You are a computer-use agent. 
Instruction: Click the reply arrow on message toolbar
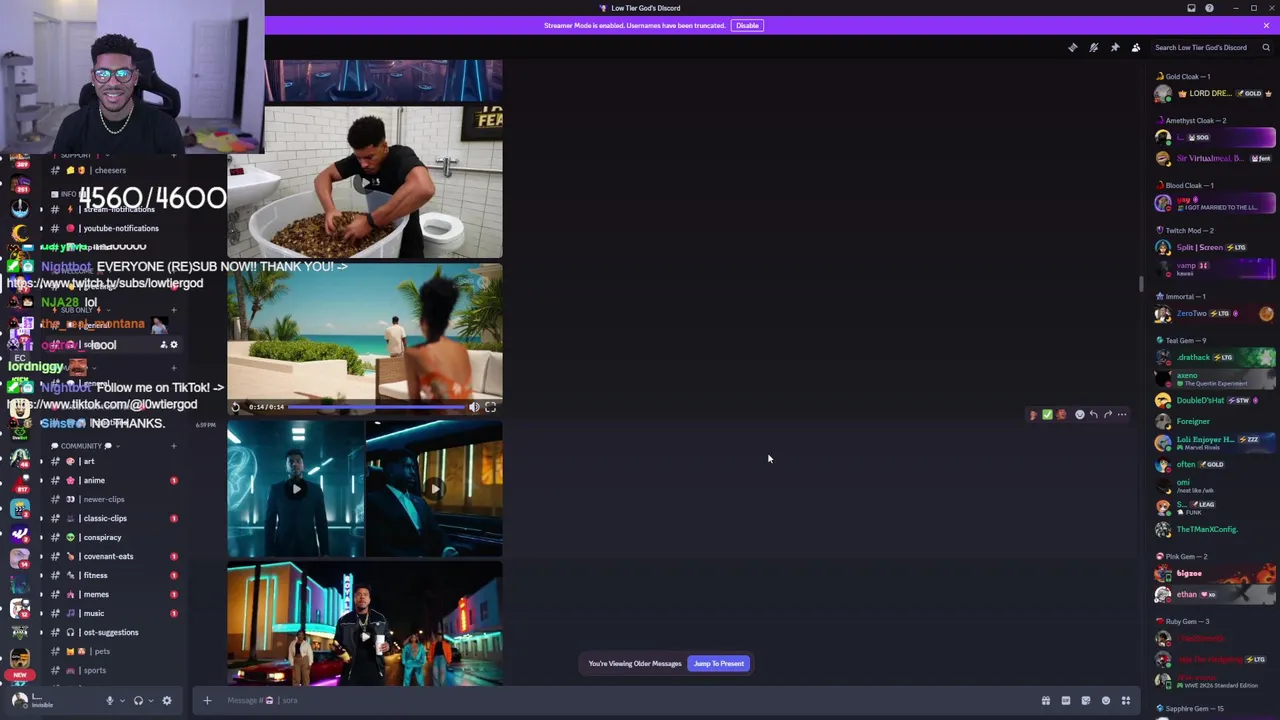click(1094, 414)
